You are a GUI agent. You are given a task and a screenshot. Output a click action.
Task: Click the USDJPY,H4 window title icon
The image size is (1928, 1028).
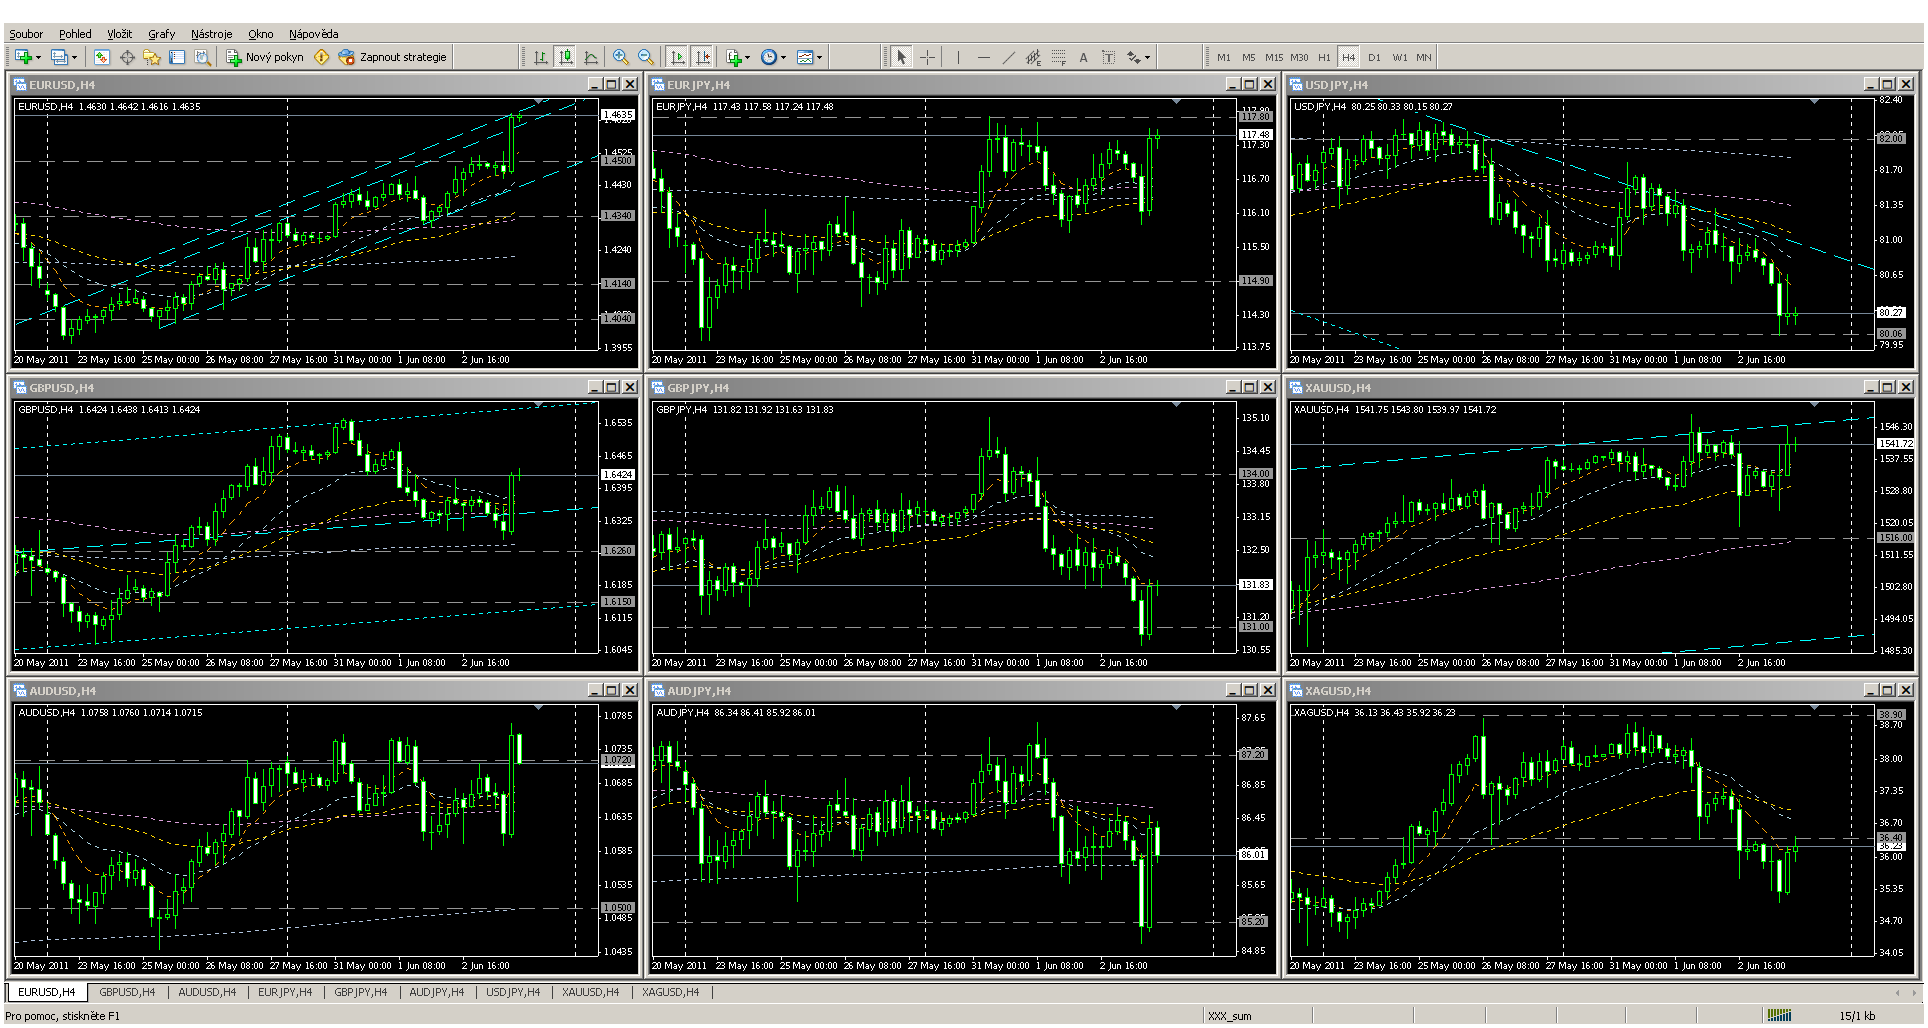(1296, 85)
